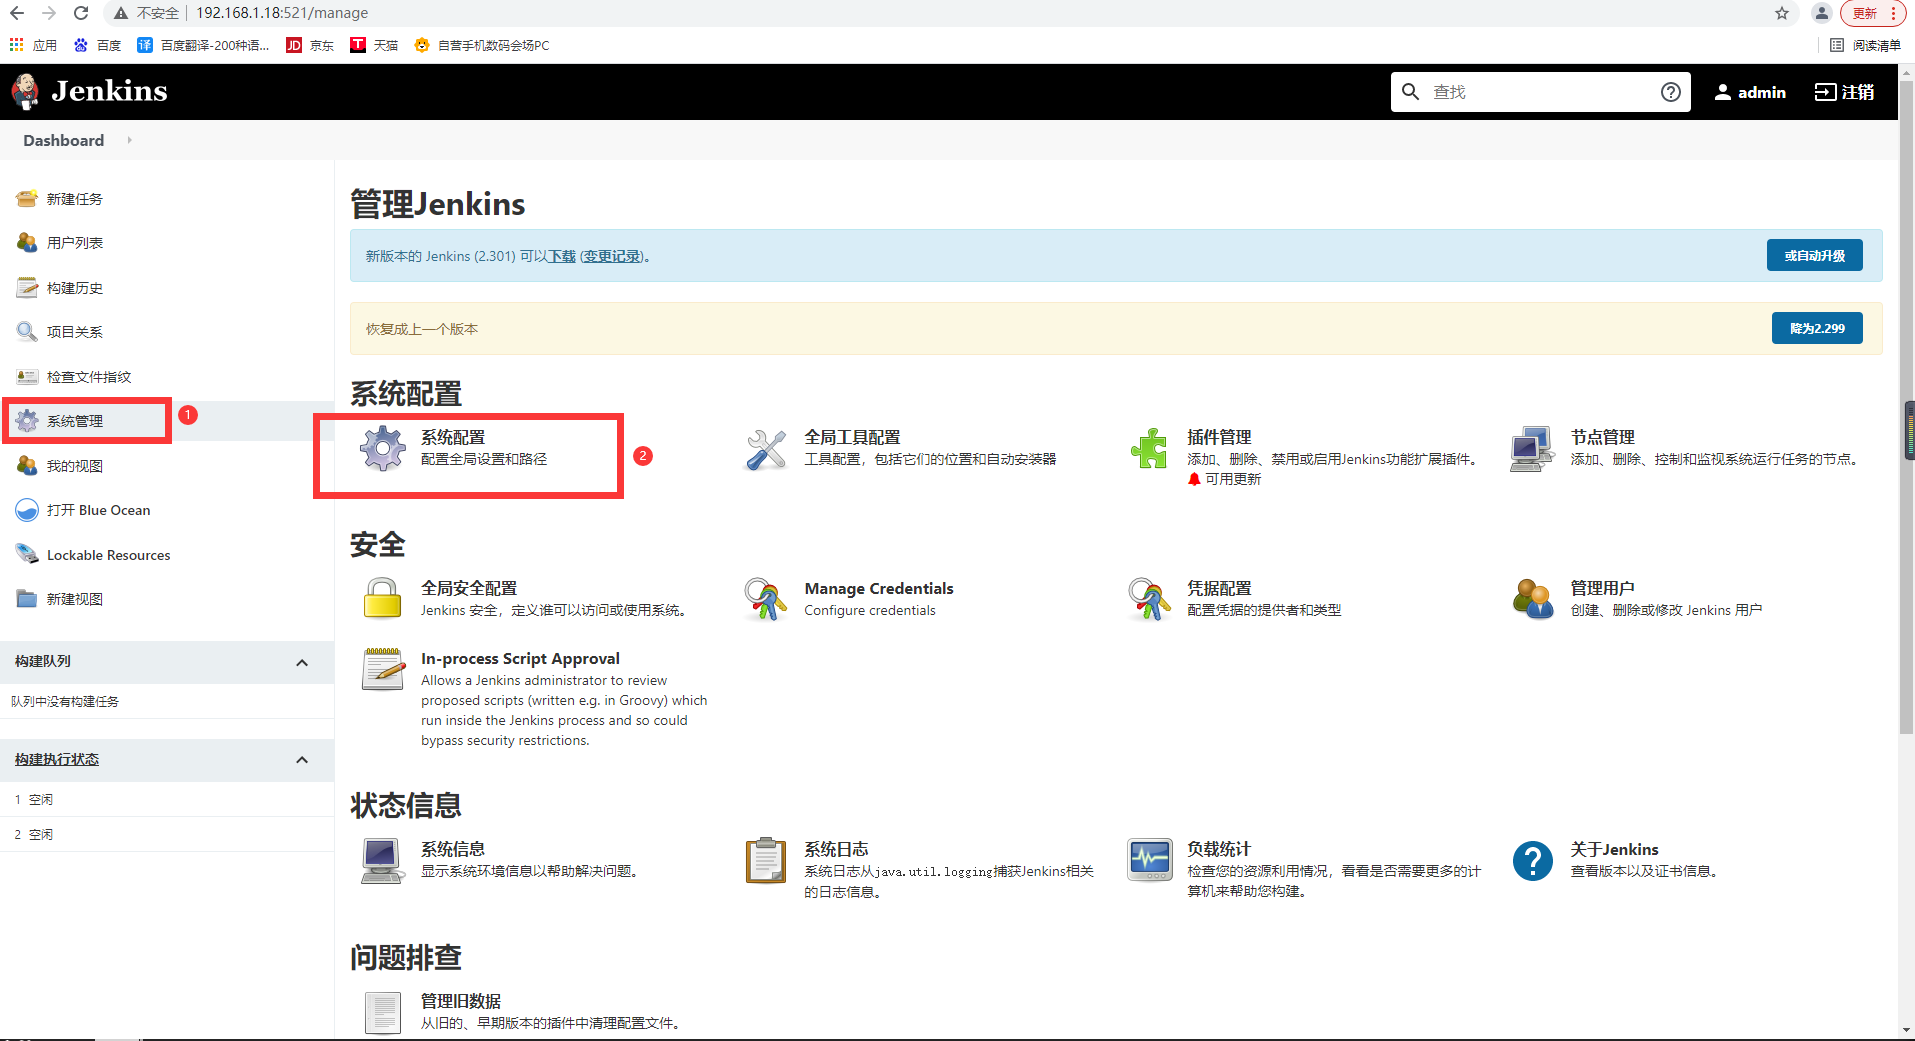The width and height of the screenshot is (1915, 1041).
Task: Click the browser address bar URL
Action: click(282, 13)
